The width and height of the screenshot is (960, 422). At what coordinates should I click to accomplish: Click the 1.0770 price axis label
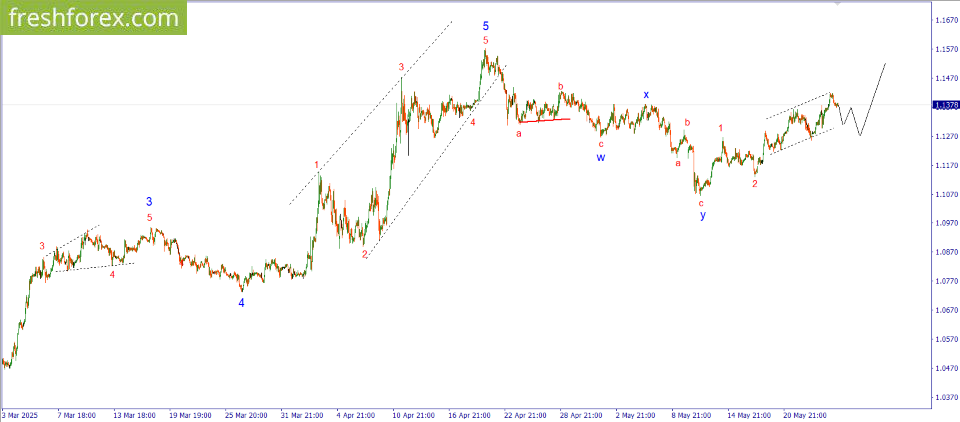pyautogui.click(x=947, y=281)
